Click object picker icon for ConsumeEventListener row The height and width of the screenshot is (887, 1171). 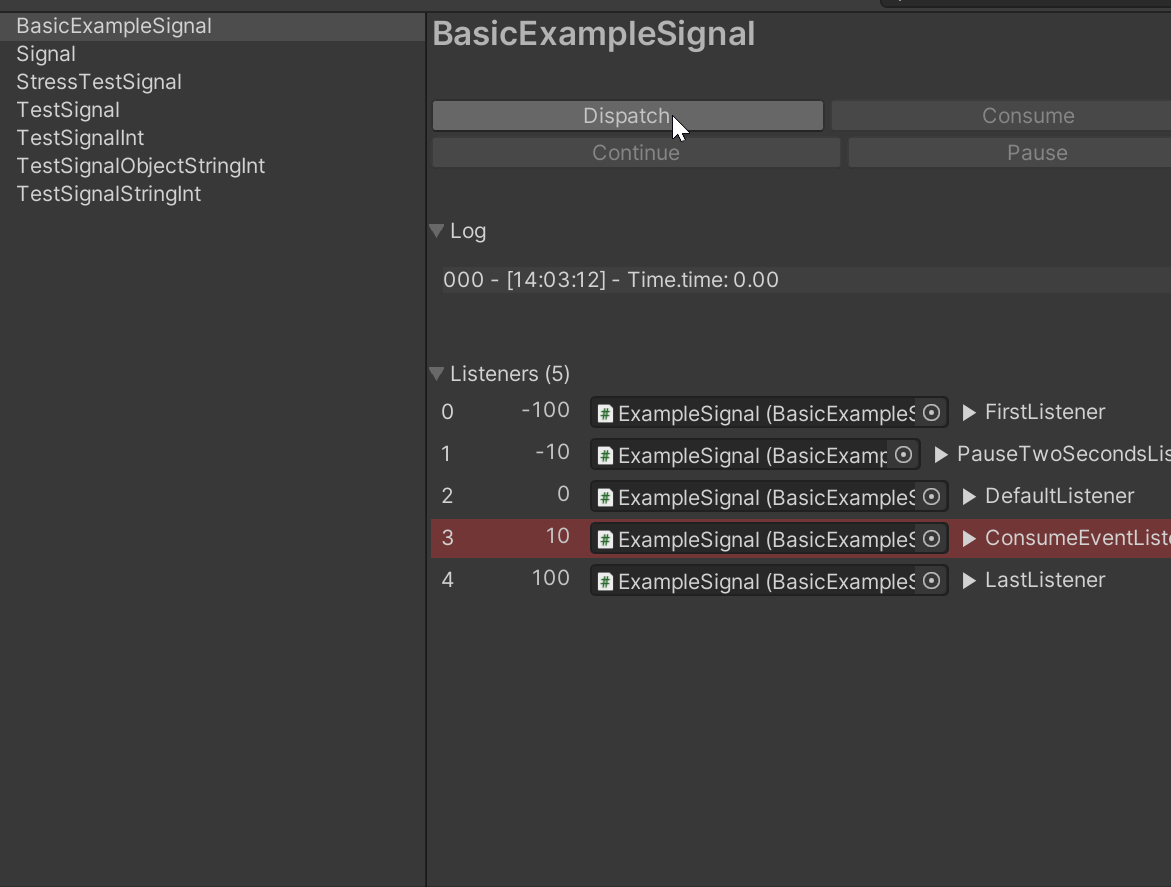pos(931,538)
